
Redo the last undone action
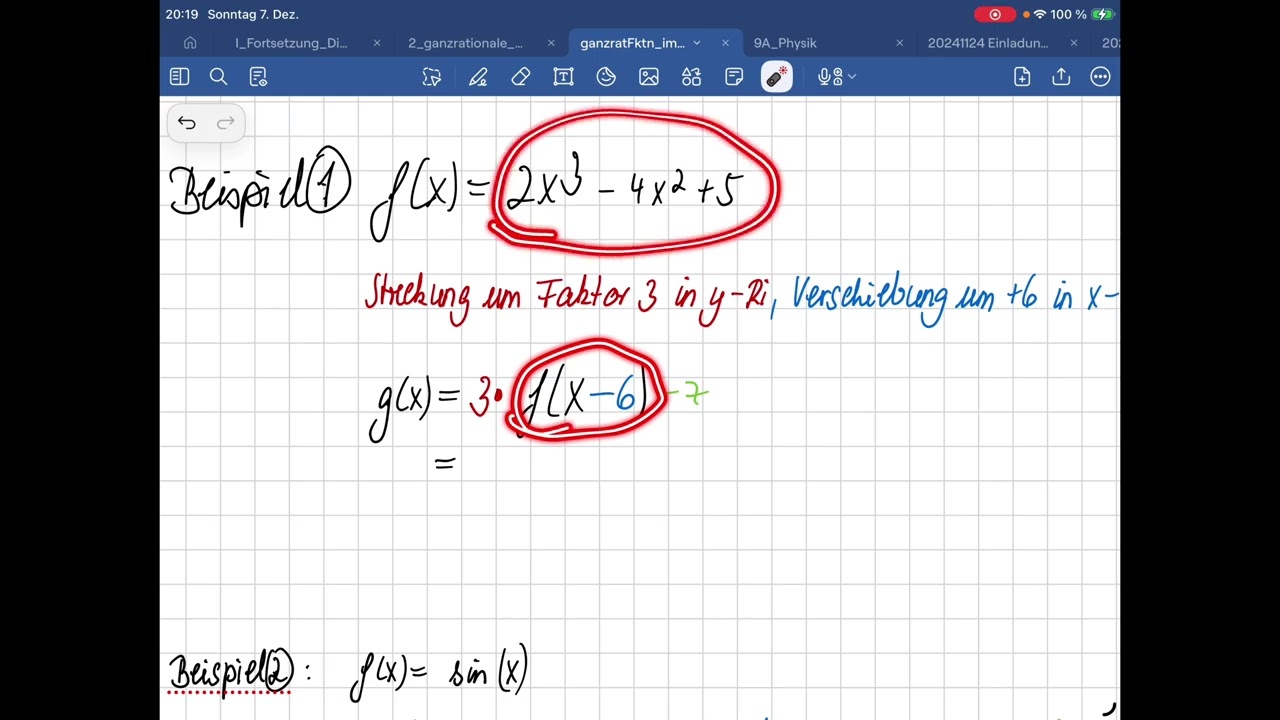(x=225, y=123)
